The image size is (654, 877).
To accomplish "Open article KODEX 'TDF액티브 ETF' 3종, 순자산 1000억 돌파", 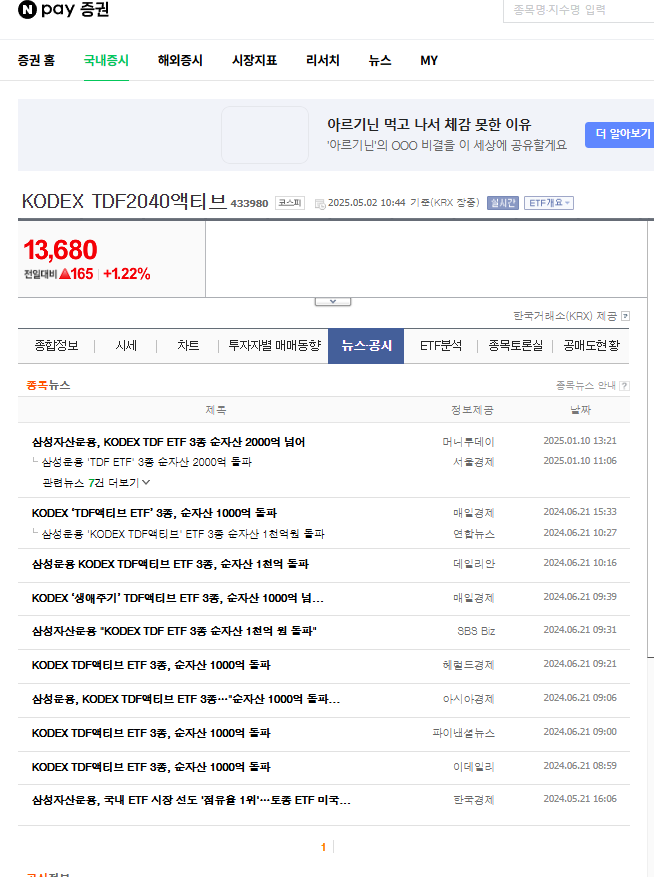I will [154, 513].
